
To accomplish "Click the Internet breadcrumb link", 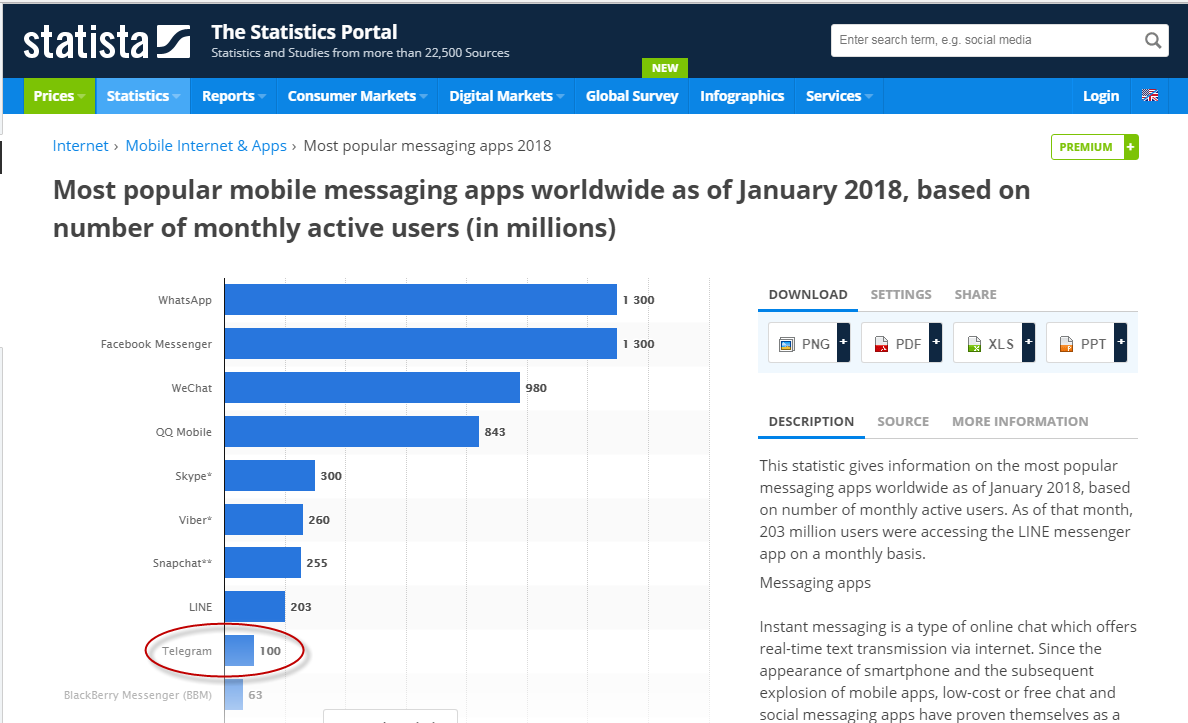I will [80, 146].
